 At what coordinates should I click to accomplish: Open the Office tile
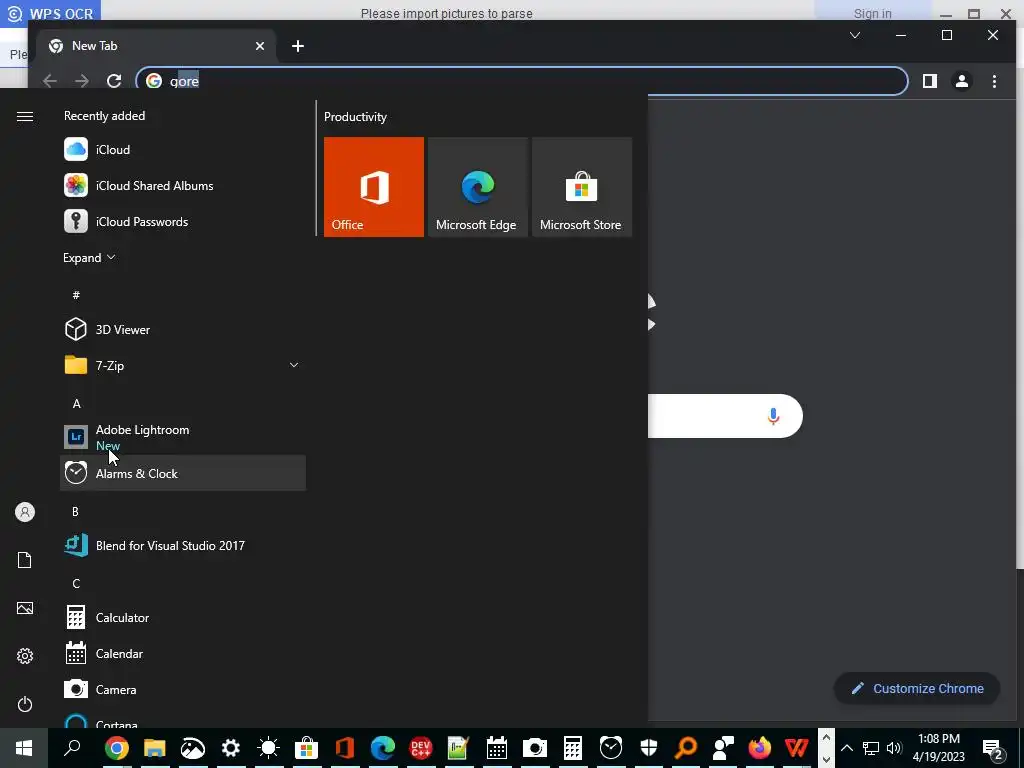374,187
